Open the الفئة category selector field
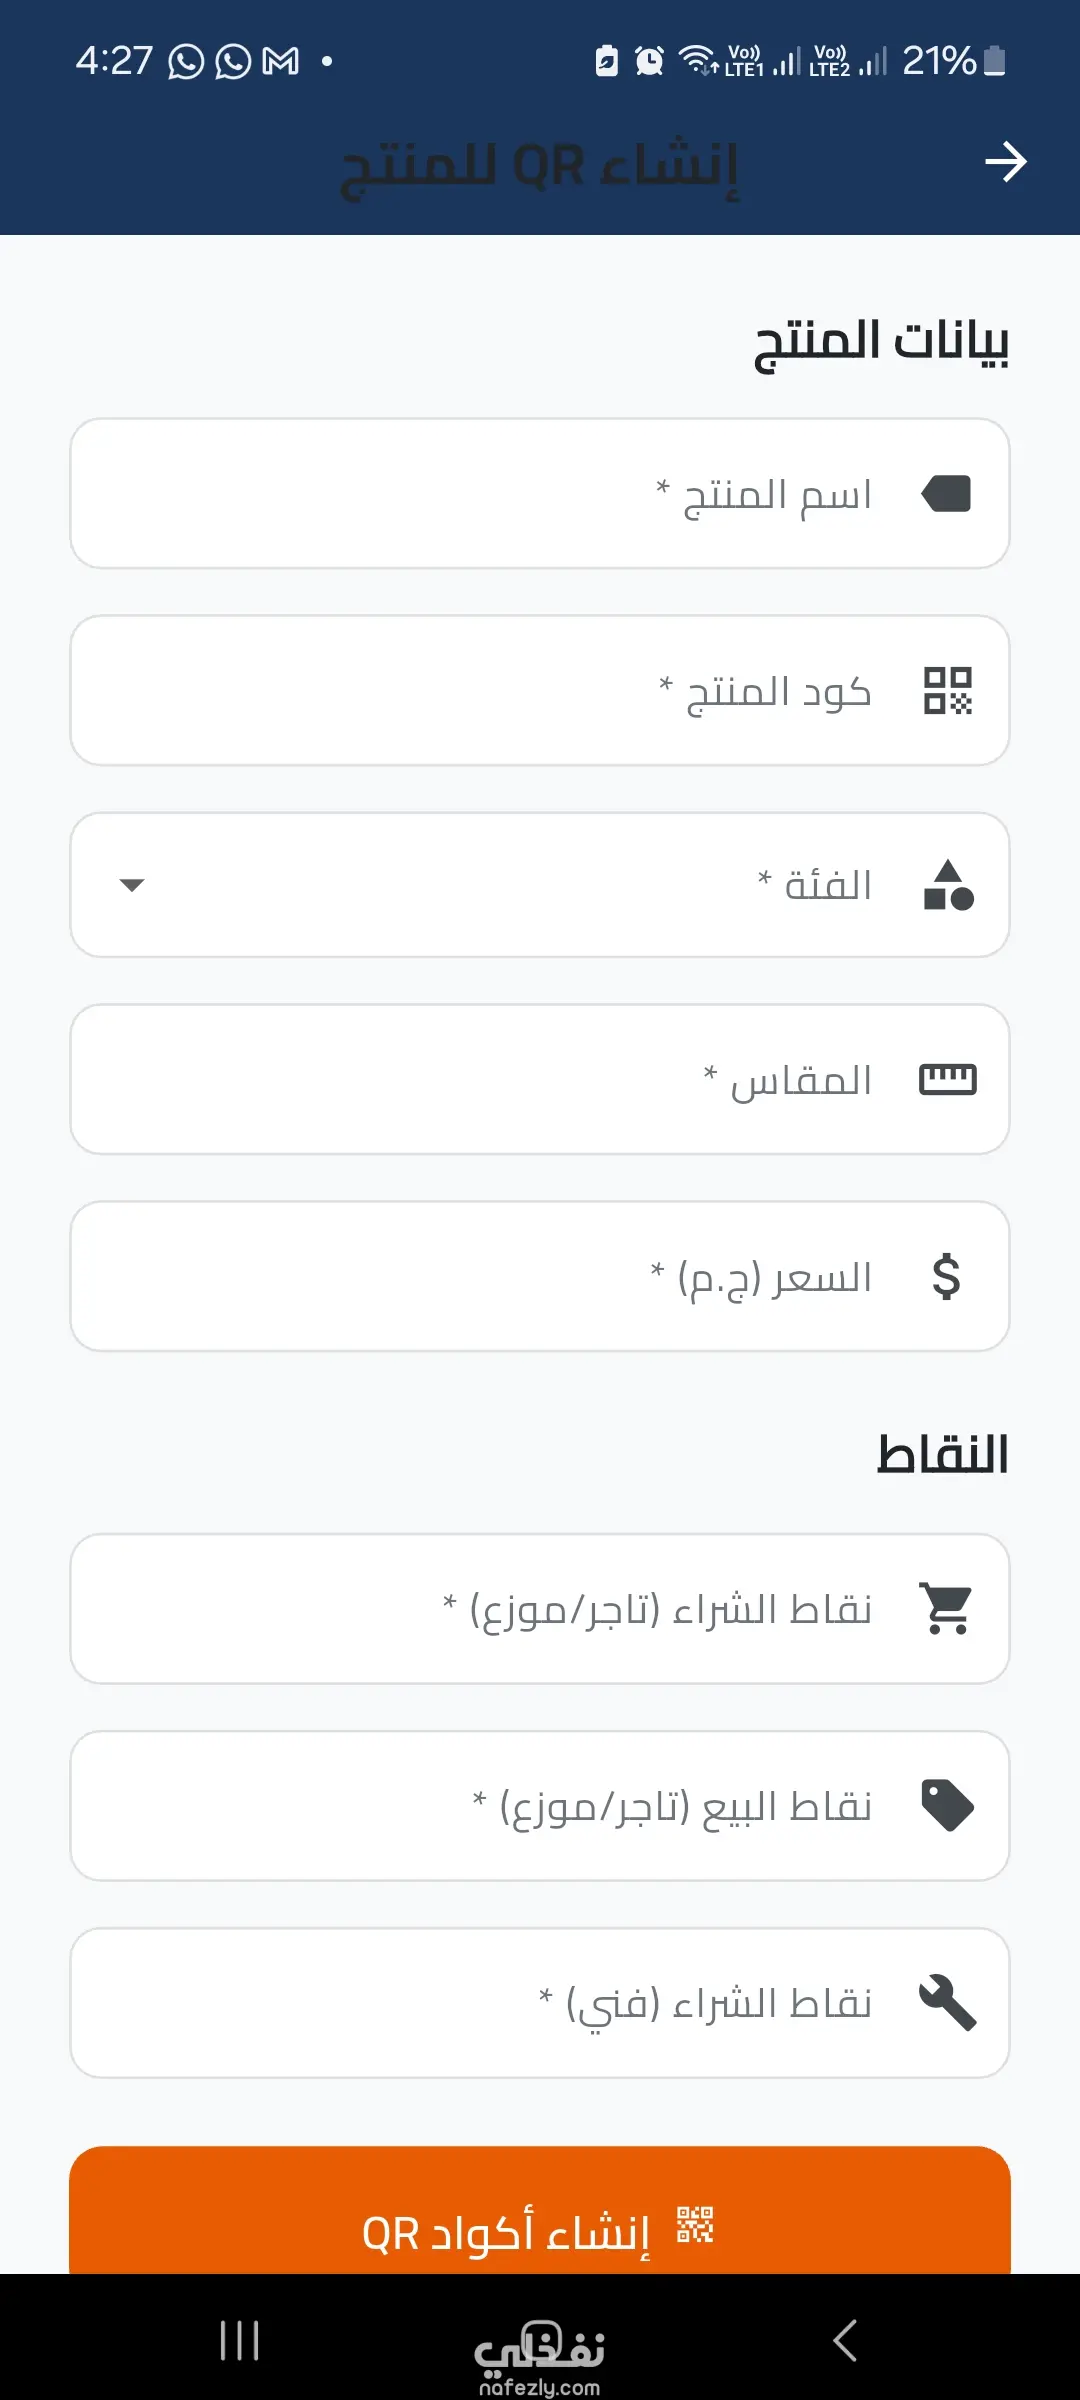 click(x=540, y=885)
